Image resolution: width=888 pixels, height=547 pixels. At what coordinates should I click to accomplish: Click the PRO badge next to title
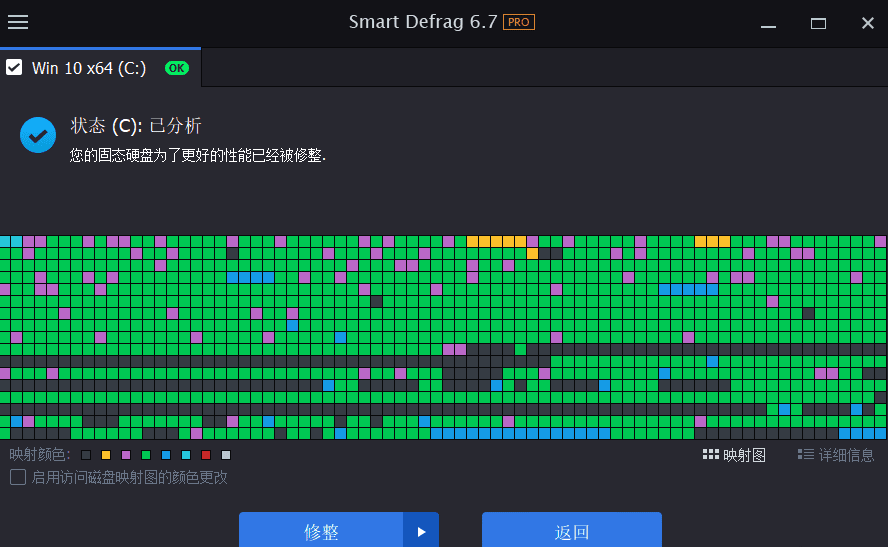click(518, 22)
